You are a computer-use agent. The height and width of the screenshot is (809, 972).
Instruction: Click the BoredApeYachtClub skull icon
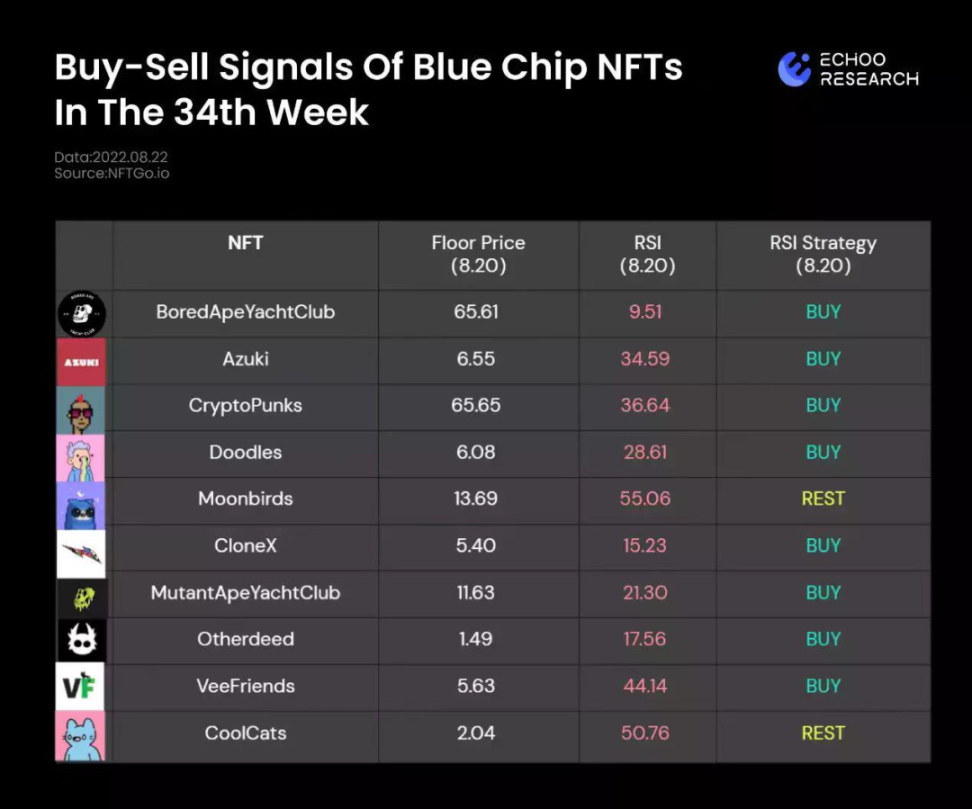pos(81,313)
